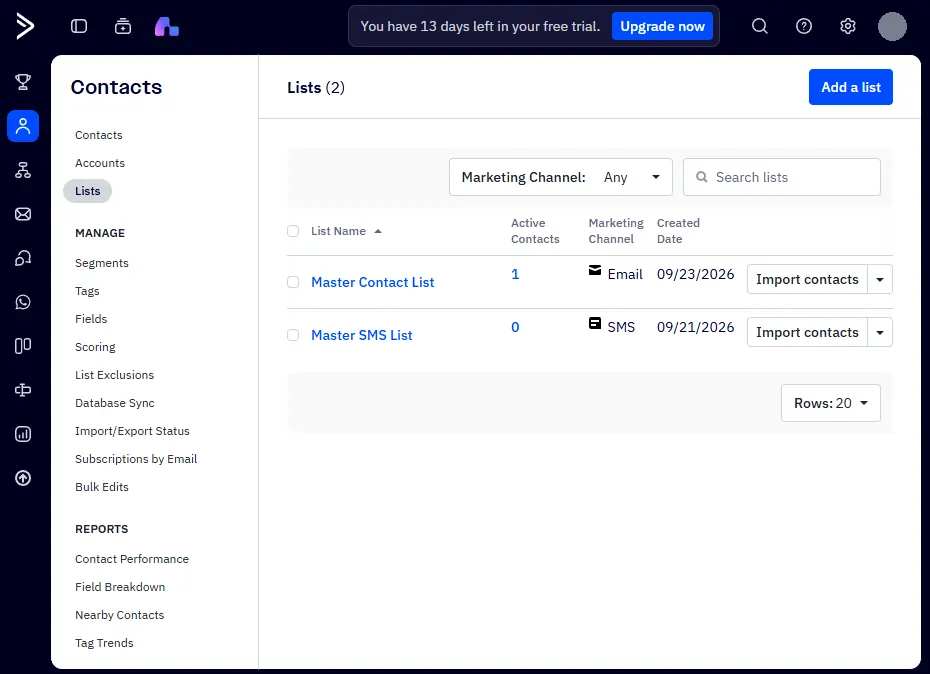The width and height of the screenshot is (930, 674).
Task: Open the Master SMS List link
Action: tap(362, 335)
